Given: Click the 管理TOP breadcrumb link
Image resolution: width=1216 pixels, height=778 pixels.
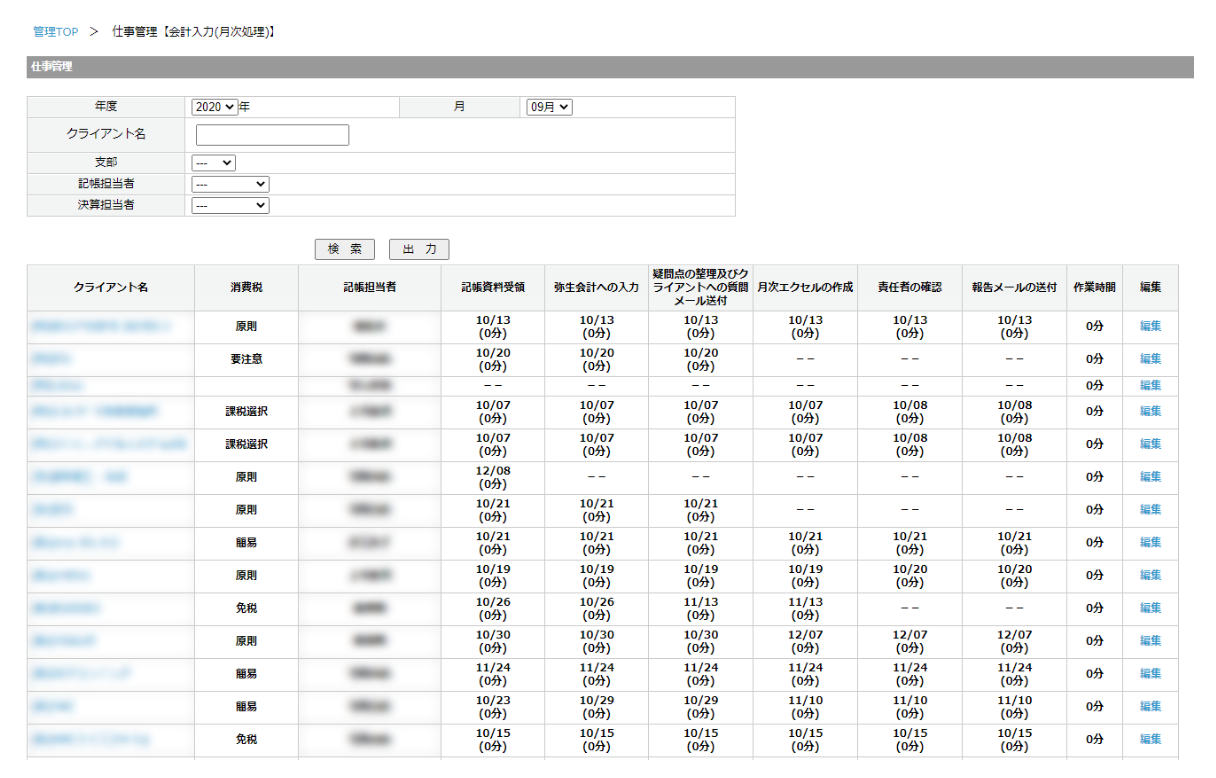Looking at the screenshot, I should tap(55, 32).
